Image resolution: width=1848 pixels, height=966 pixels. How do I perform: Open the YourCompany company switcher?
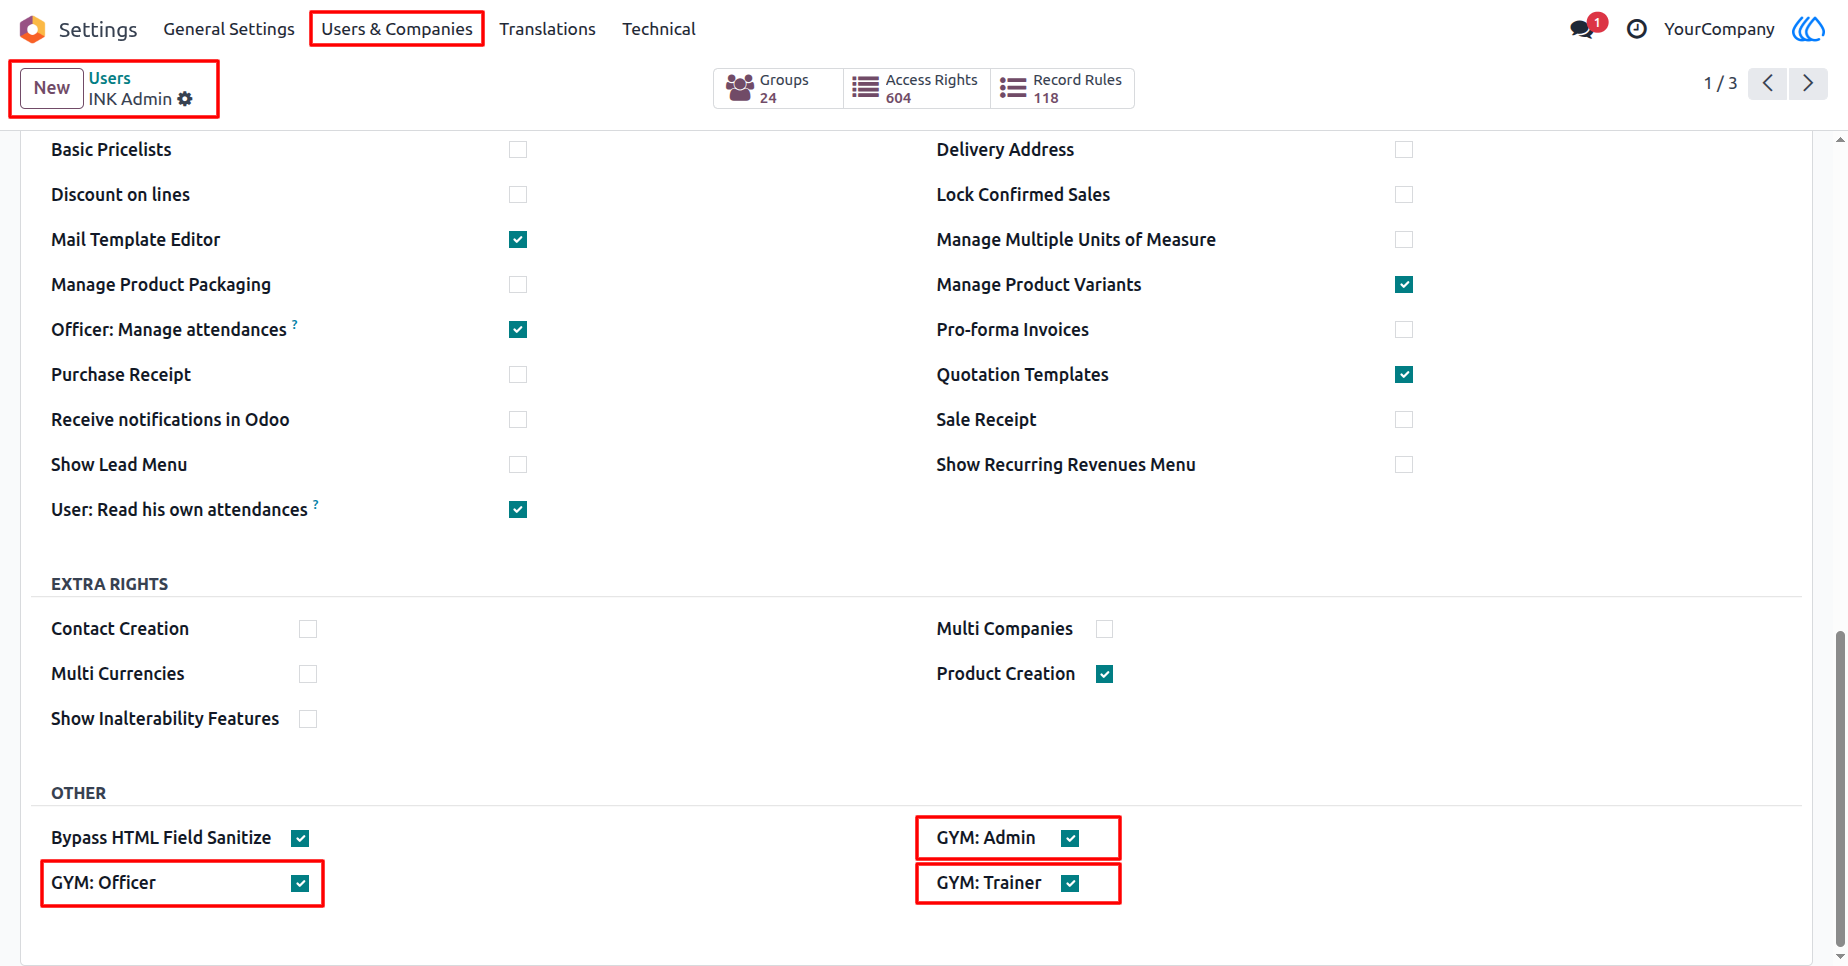(x=1719, y=29)
